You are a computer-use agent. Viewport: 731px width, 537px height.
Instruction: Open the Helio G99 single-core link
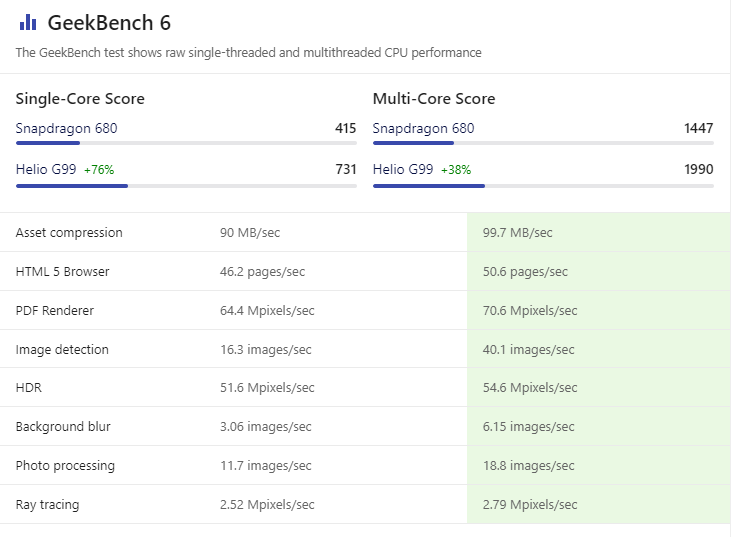click(46, 170)
